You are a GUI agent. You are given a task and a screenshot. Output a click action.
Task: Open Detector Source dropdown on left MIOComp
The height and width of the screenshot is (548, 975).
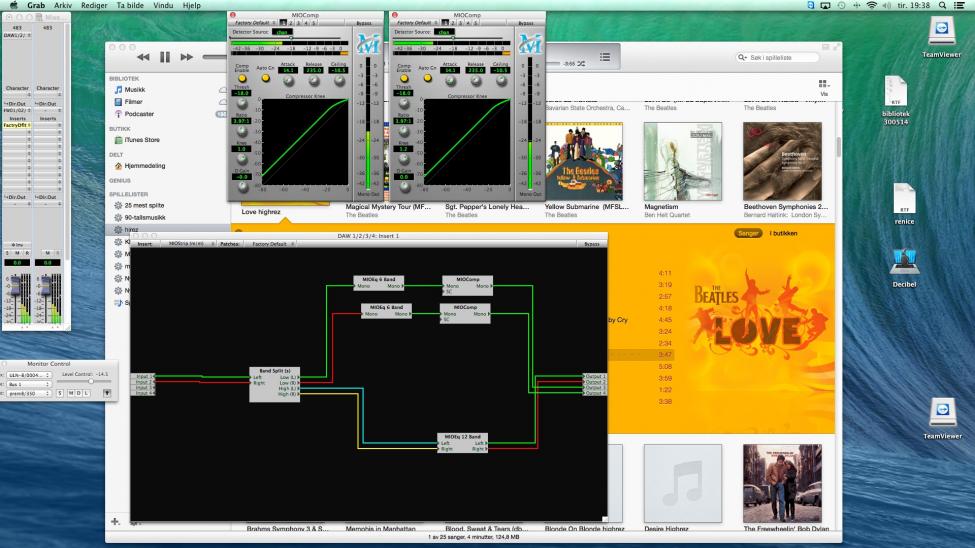(282, 32)
